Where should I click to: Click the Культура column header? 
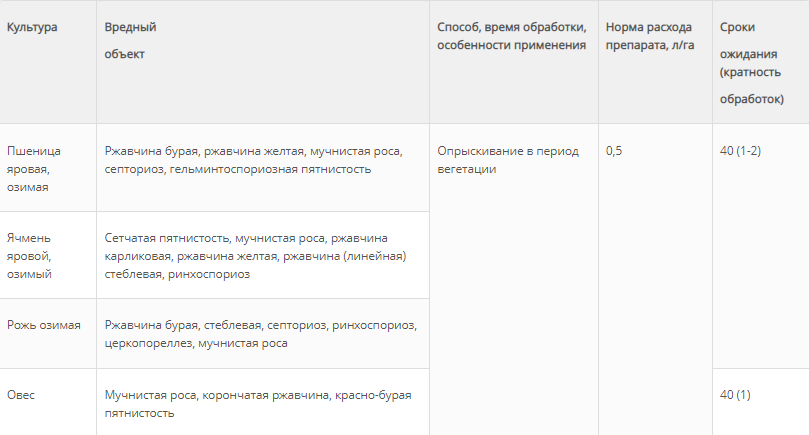pos(32,27)
